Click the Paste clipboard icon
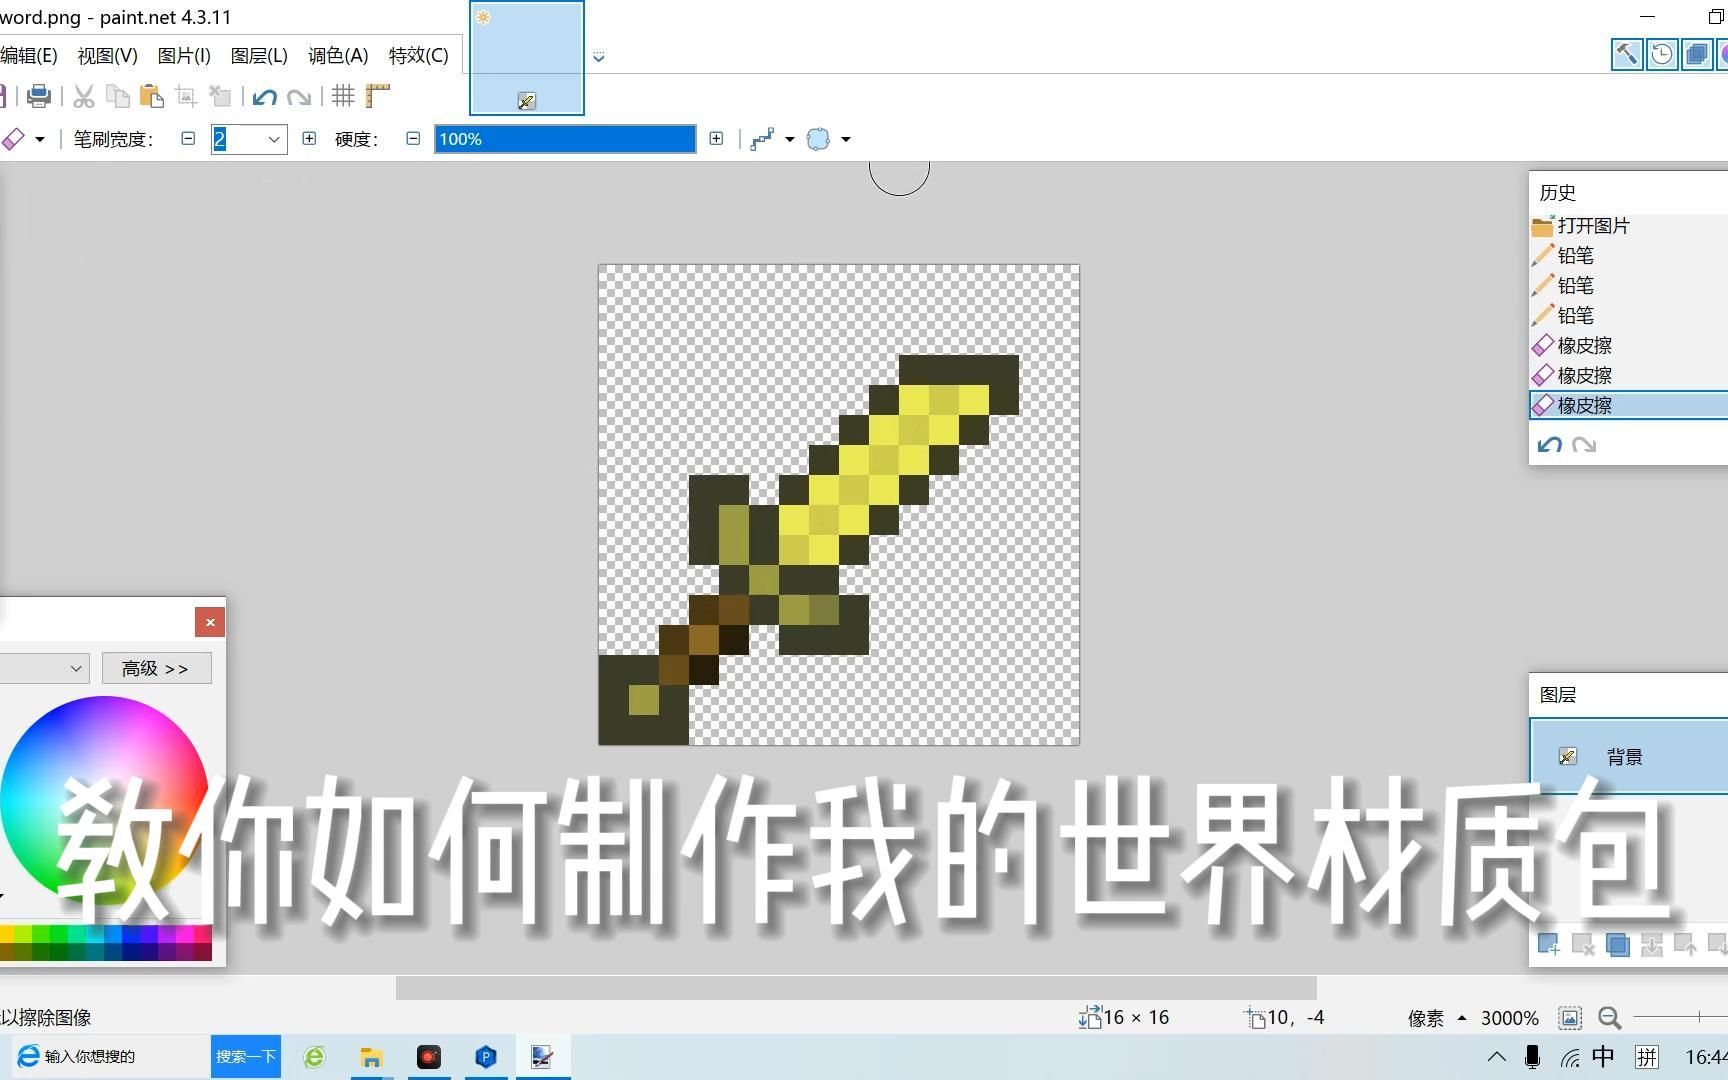Screen dimensions: 1728x1080 click(x=151, y=96)
